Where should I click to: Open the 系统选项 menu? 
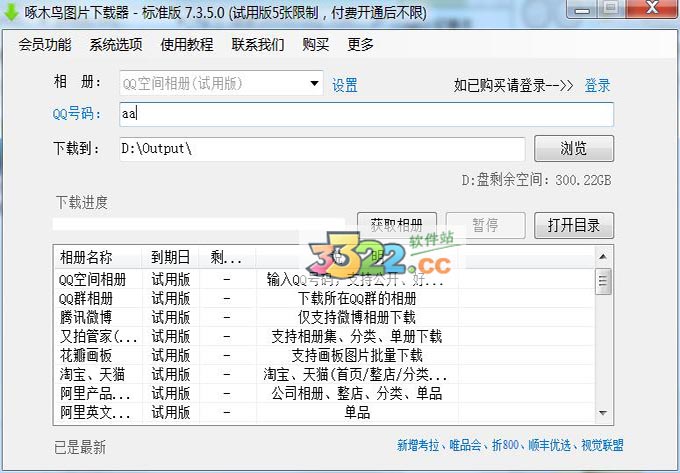[x=116, y=44]
